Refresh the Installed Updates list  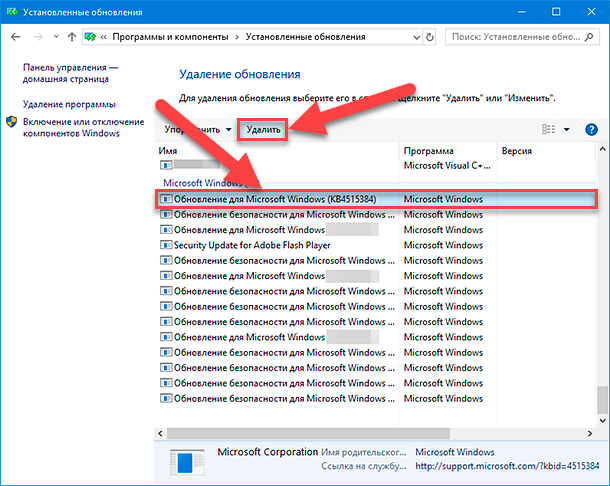click(429, 37)
